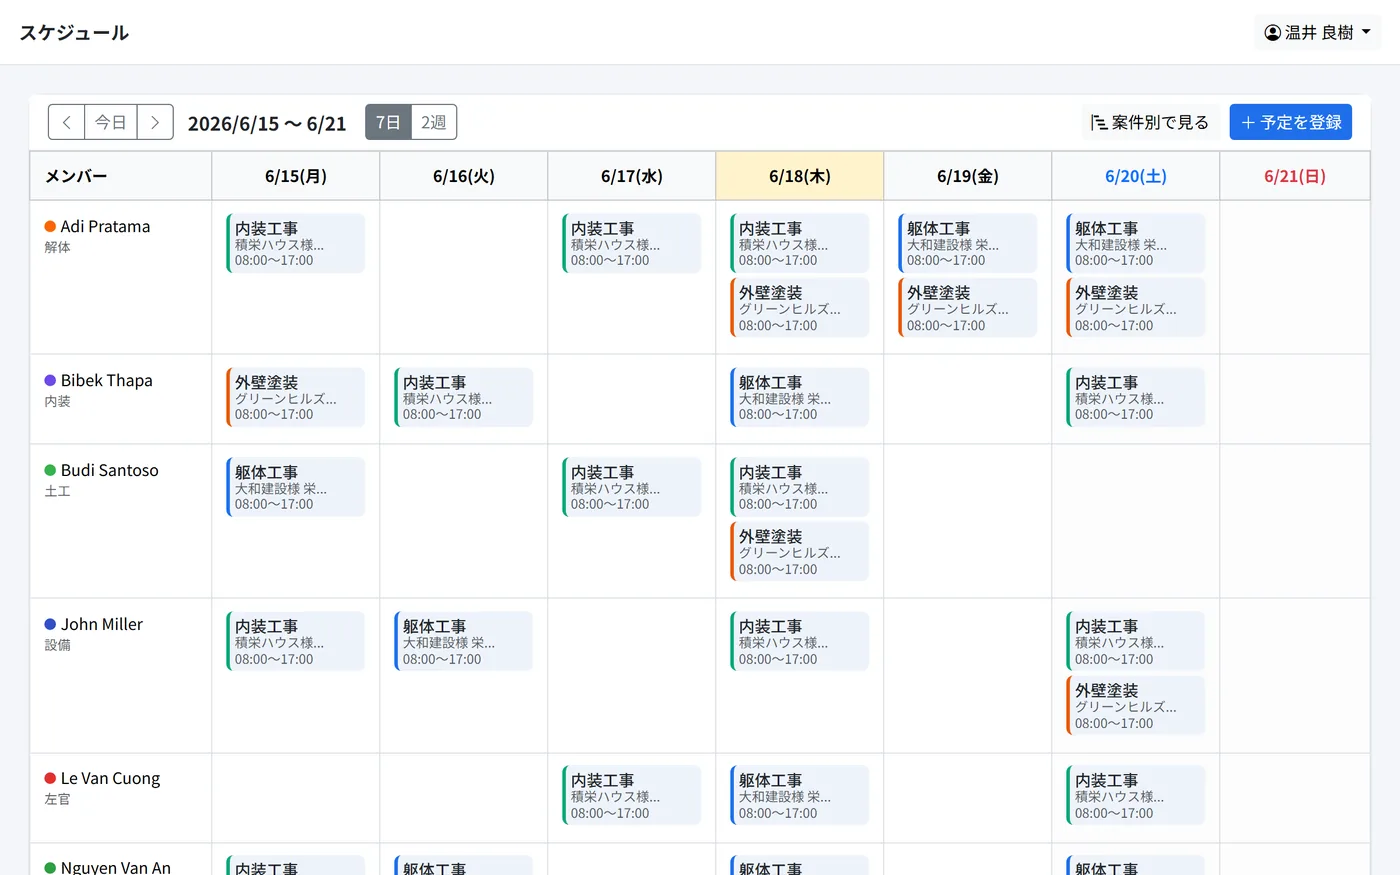The height and width of the screenshot is (875, 1400).
Task: Select the 6/16(火) column header
Action: pos(464,176)
